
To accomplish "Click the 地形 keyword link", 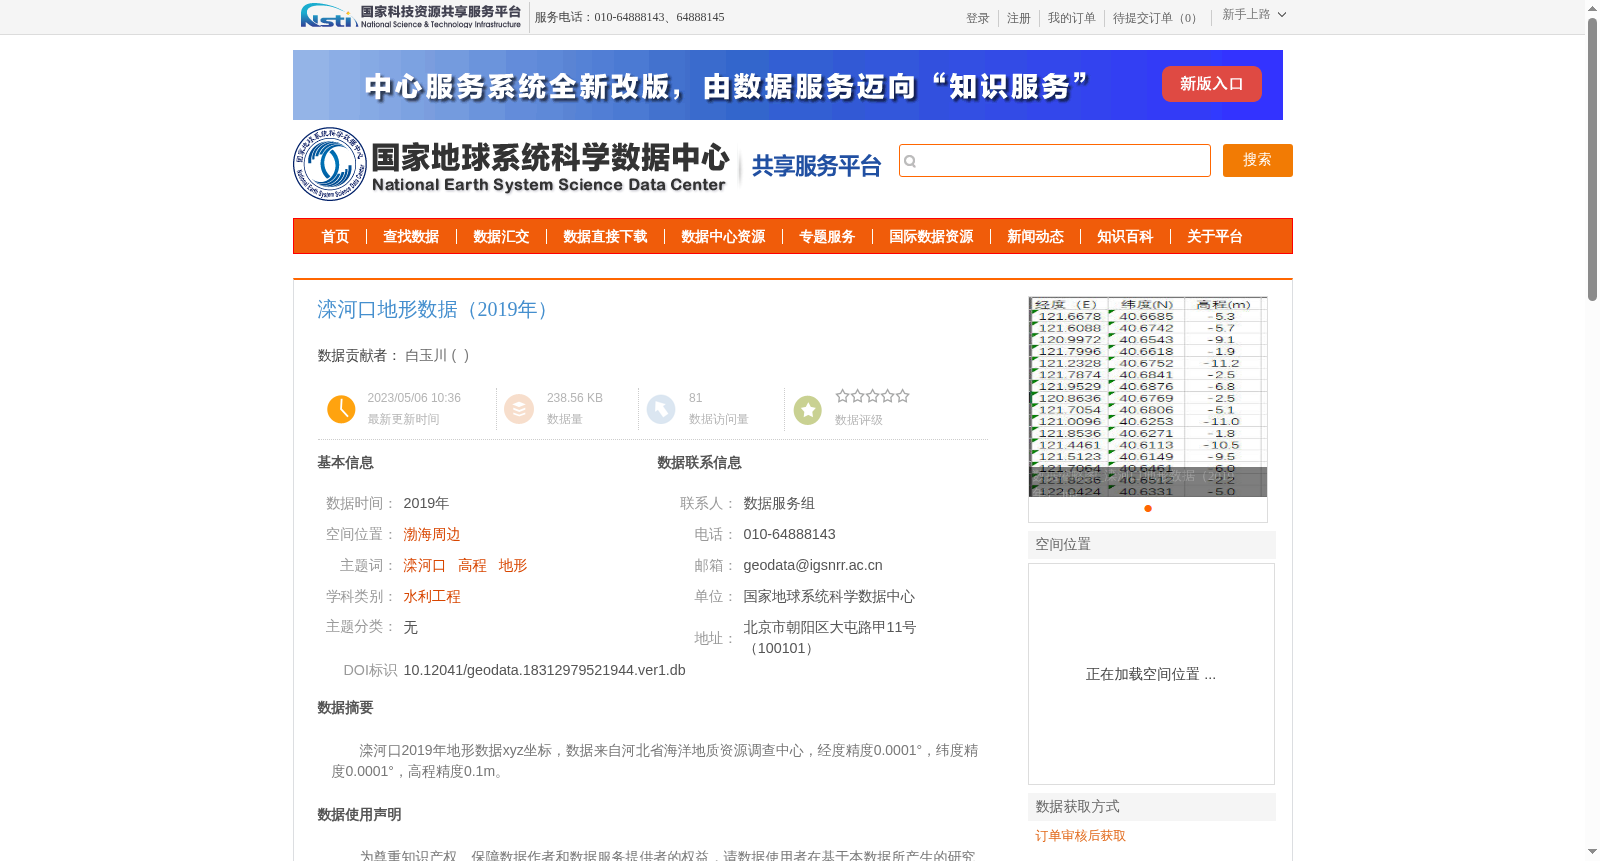I will tap(513, 566).
